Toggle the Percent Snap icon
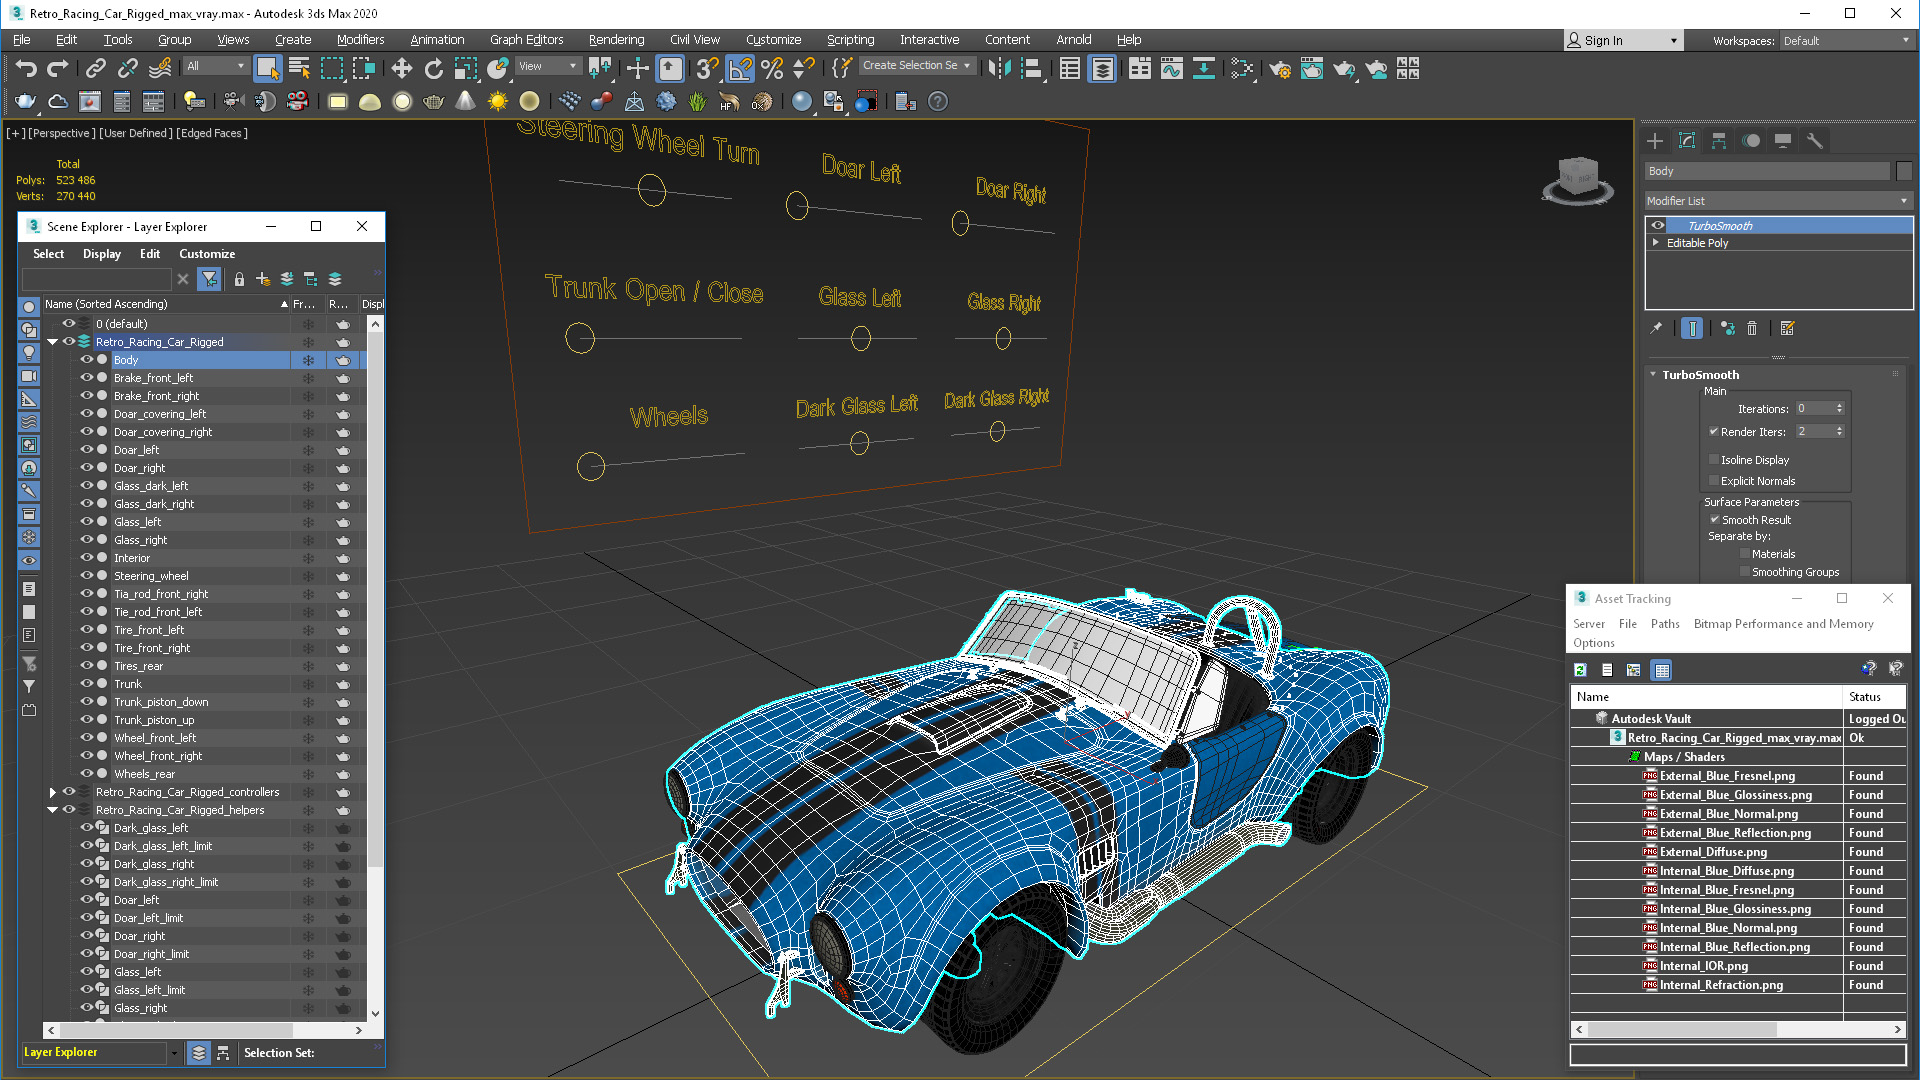1920x1080 pixels. pos(772,68)
